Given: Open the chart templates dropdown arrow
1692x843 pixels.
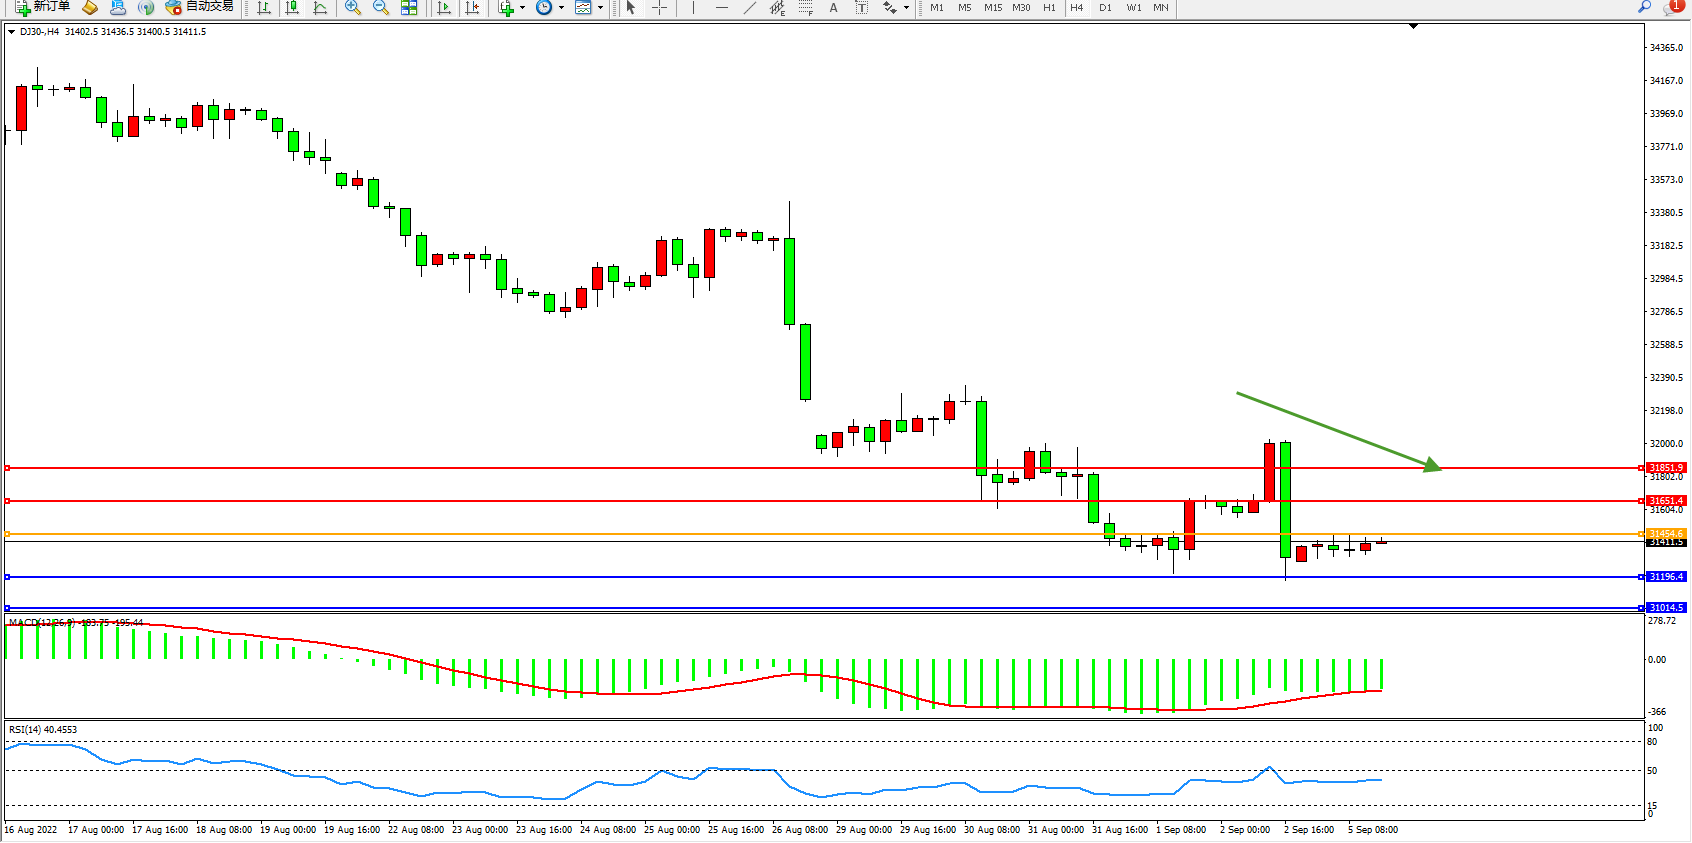Looking at the screenshot, I should (x=600, y=8).
